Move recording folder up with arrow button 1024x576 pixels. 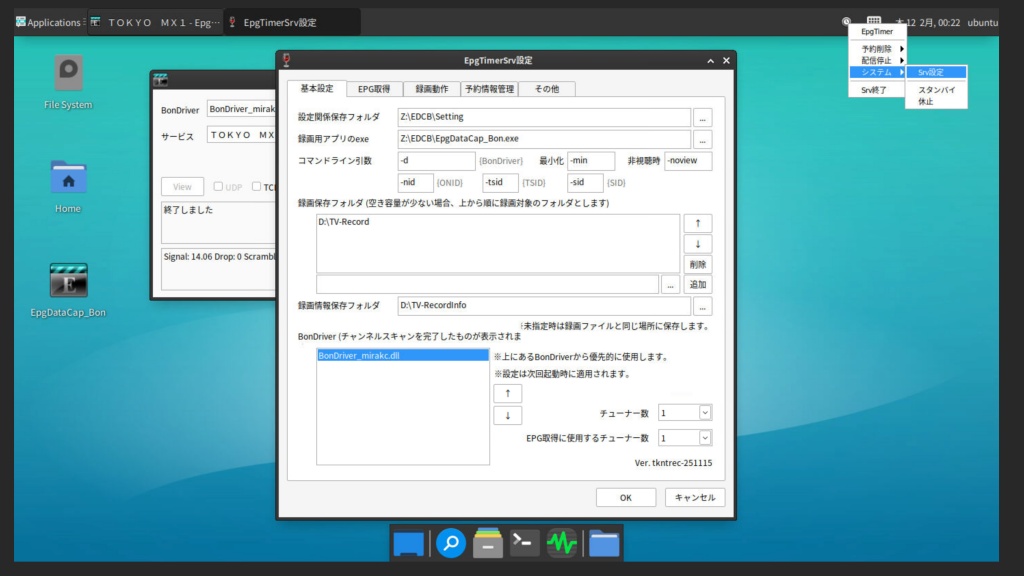coord(697,223)
